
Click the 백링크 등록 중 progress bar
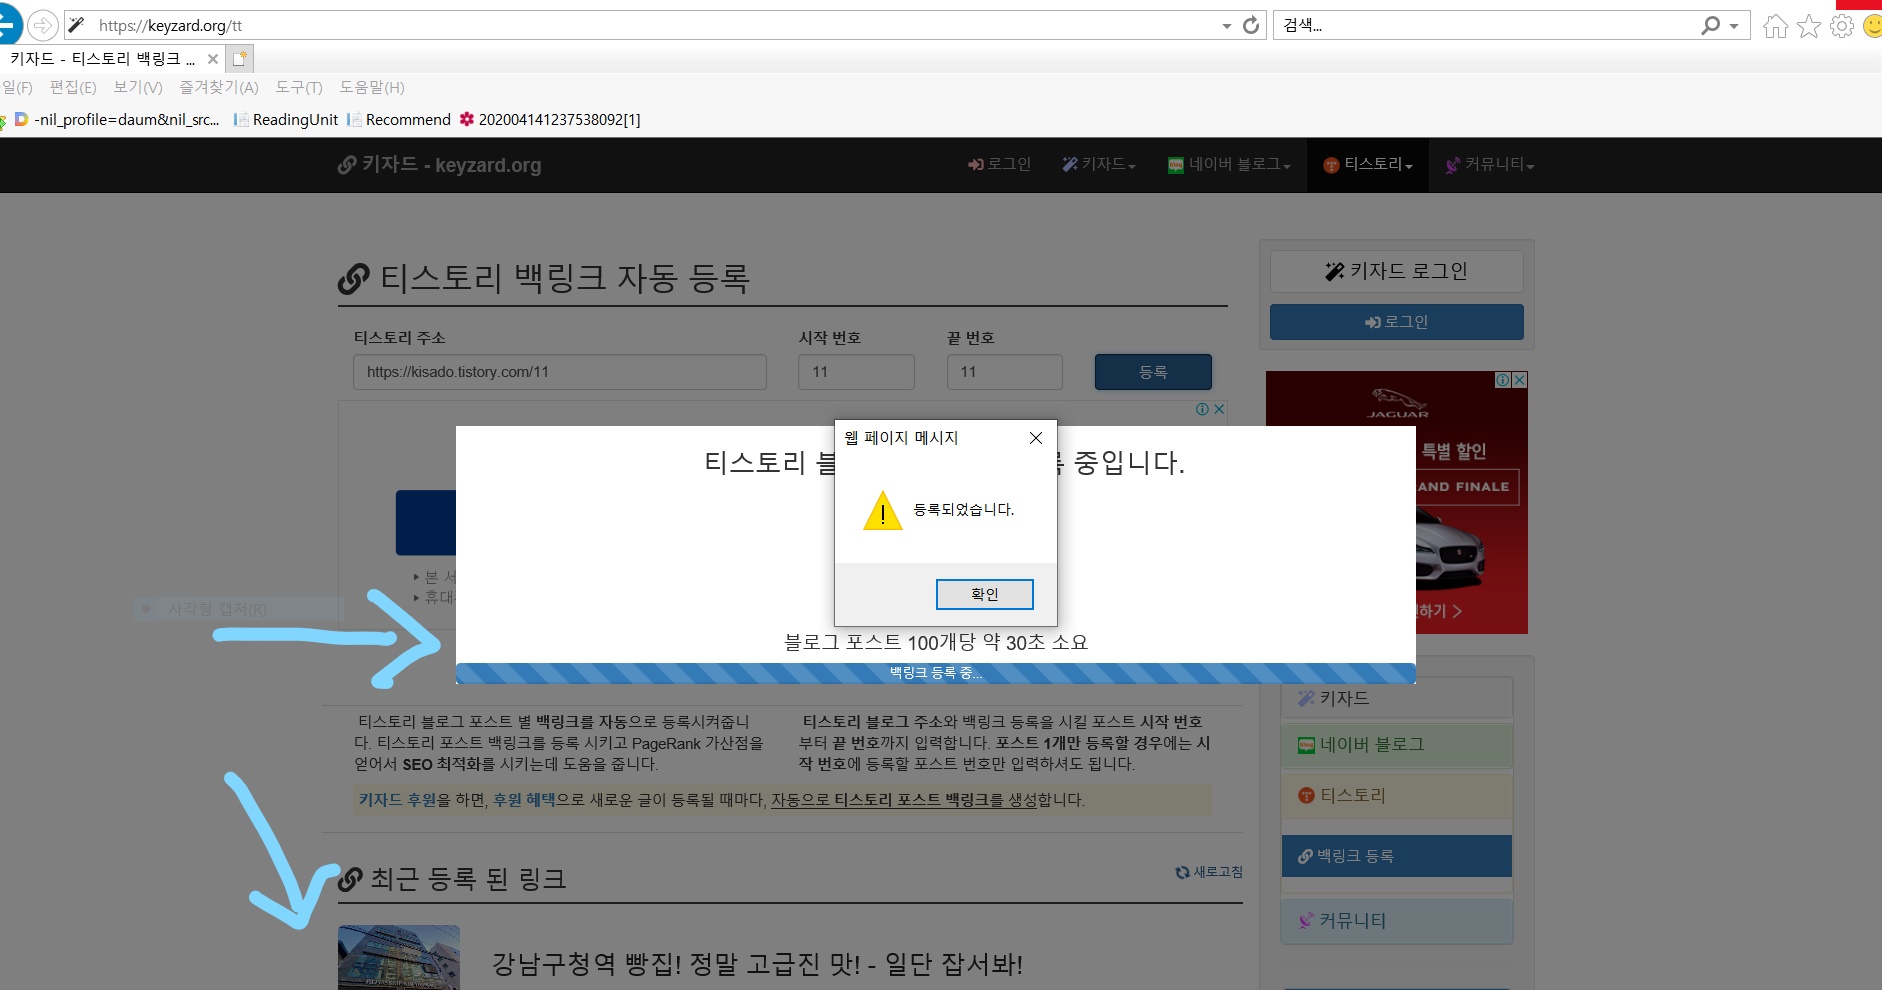[x=935, y=673]
